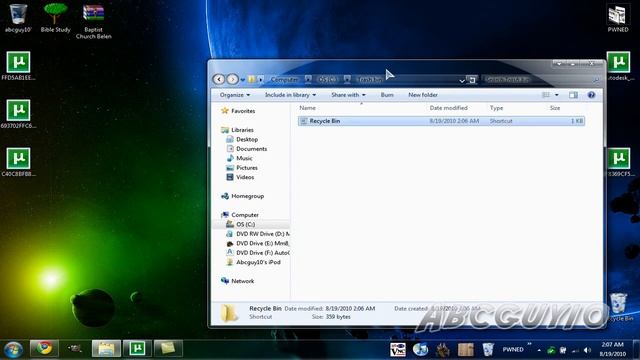Screen dimensions: 640x360
Task: Open Explorer help button
Action: click(591, 95)
